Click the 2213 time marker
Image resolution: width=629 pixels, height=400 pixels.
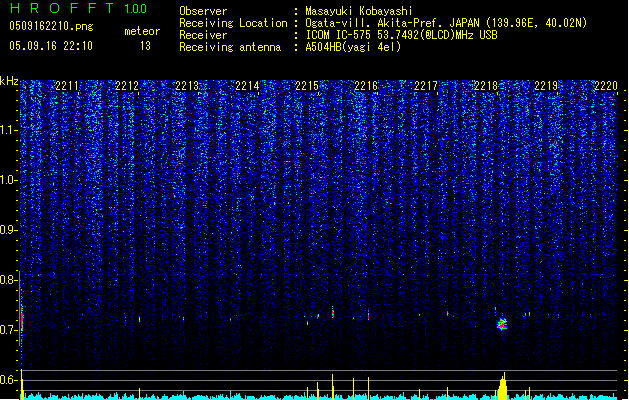coord(187,85)
